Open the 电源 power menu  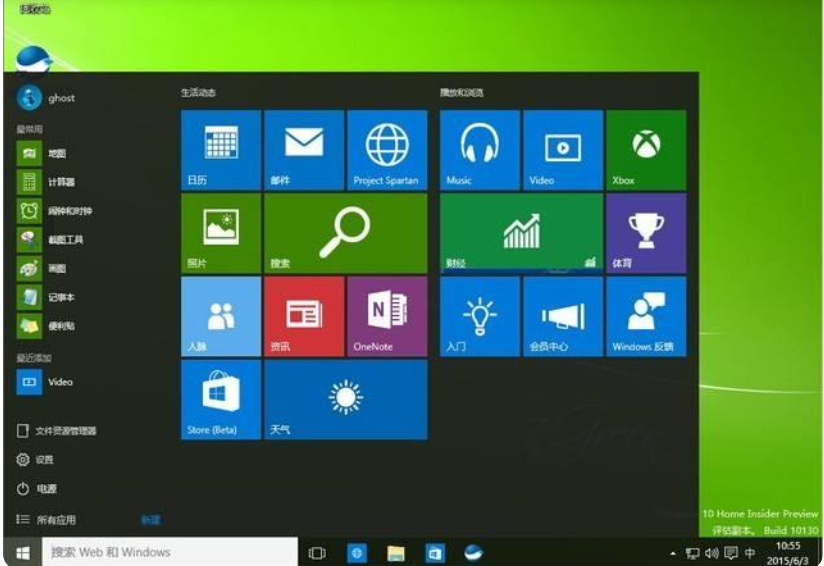[x=36, y=489]
